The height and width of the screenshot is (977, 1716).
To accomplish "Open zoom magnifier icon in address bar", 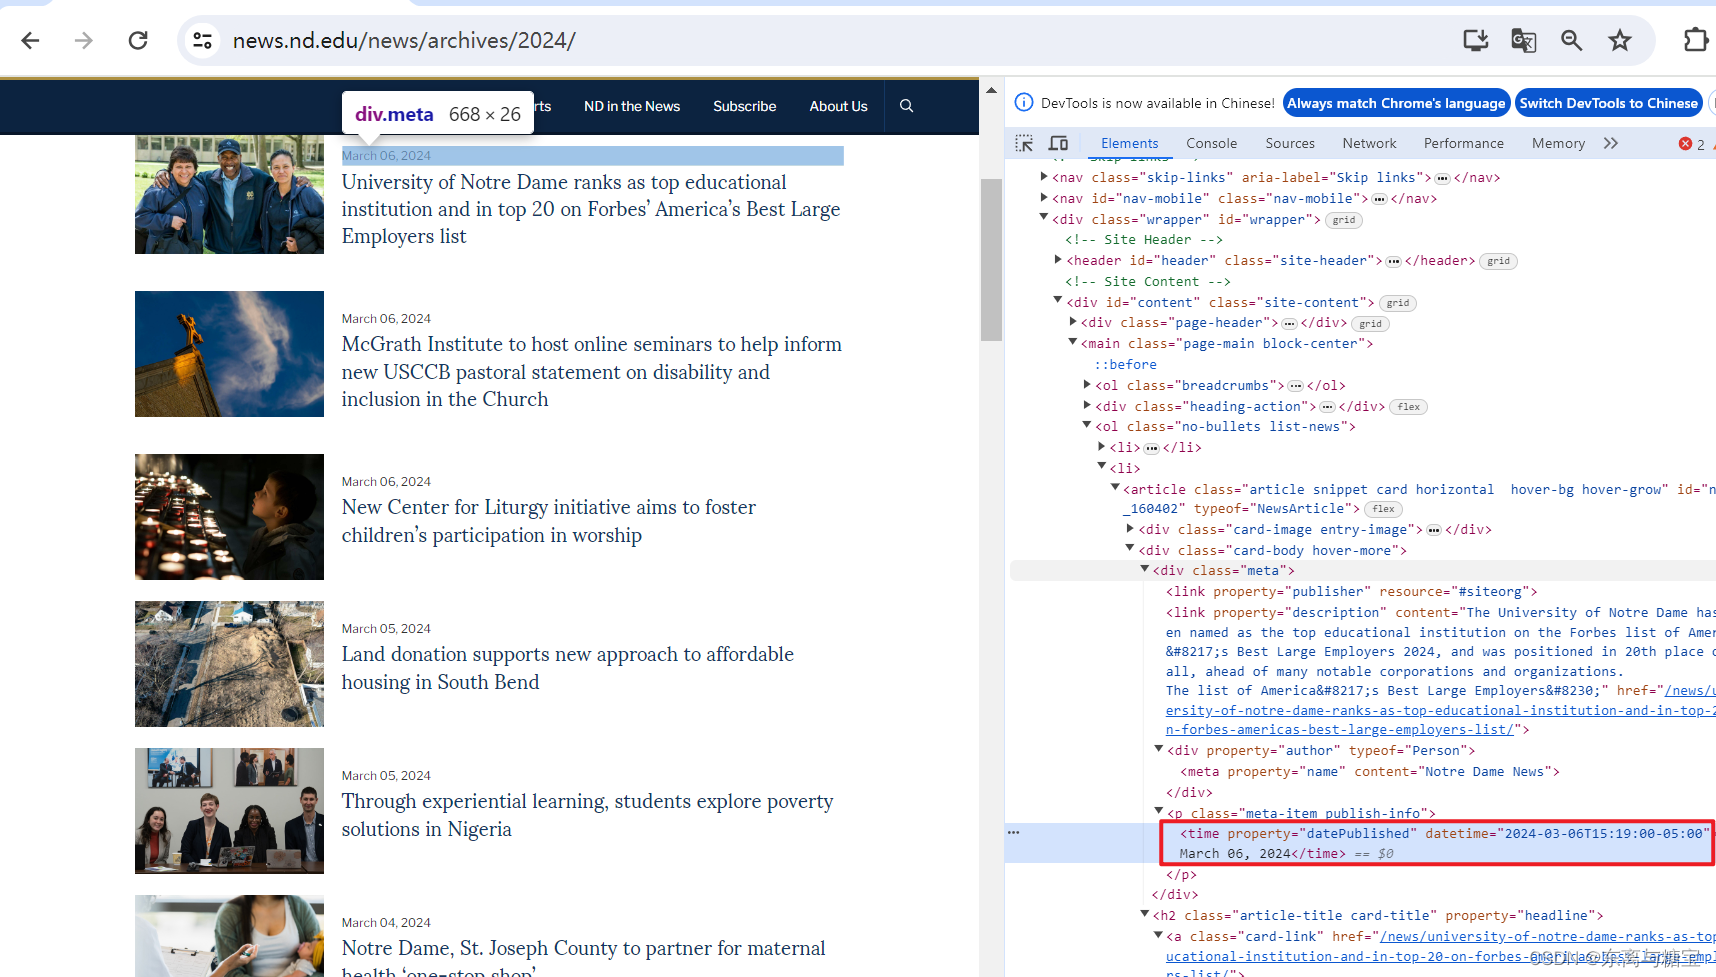I will click(1571, 40).
